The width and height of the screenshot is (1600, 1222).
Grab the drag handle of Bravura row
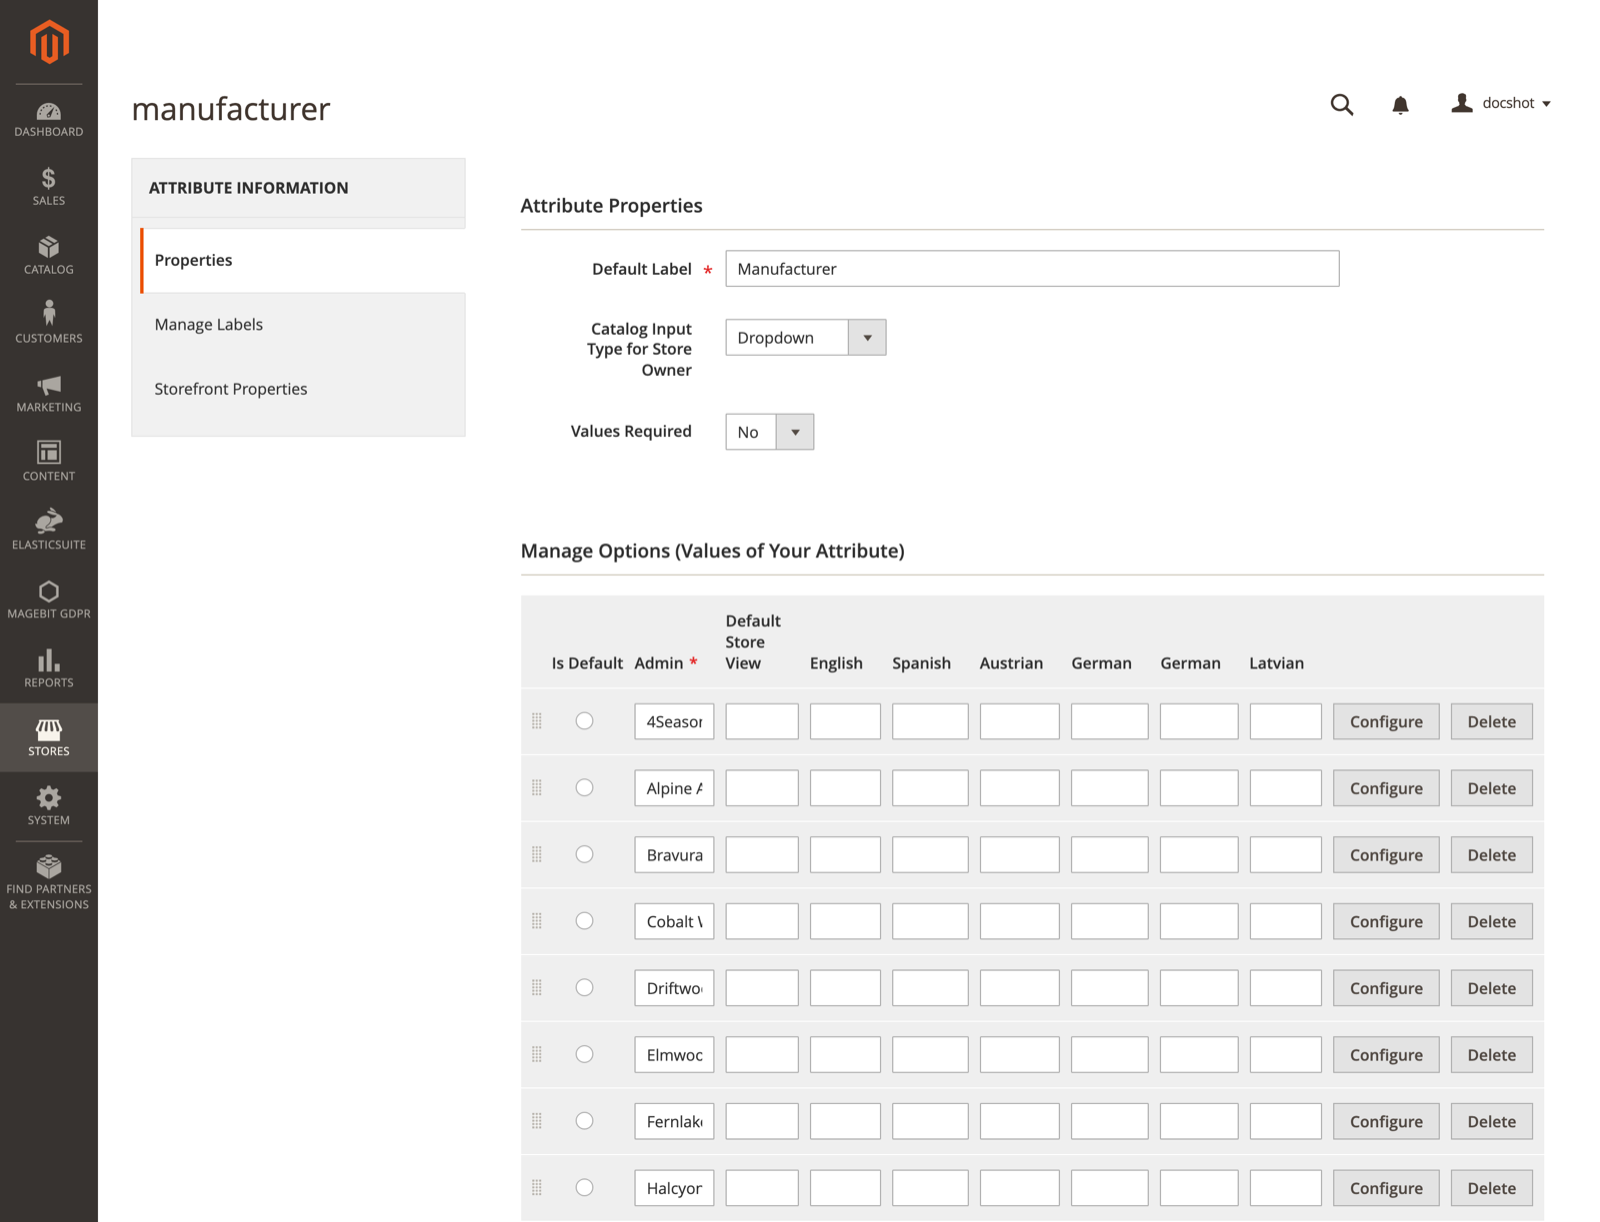[x=537, y=854]
